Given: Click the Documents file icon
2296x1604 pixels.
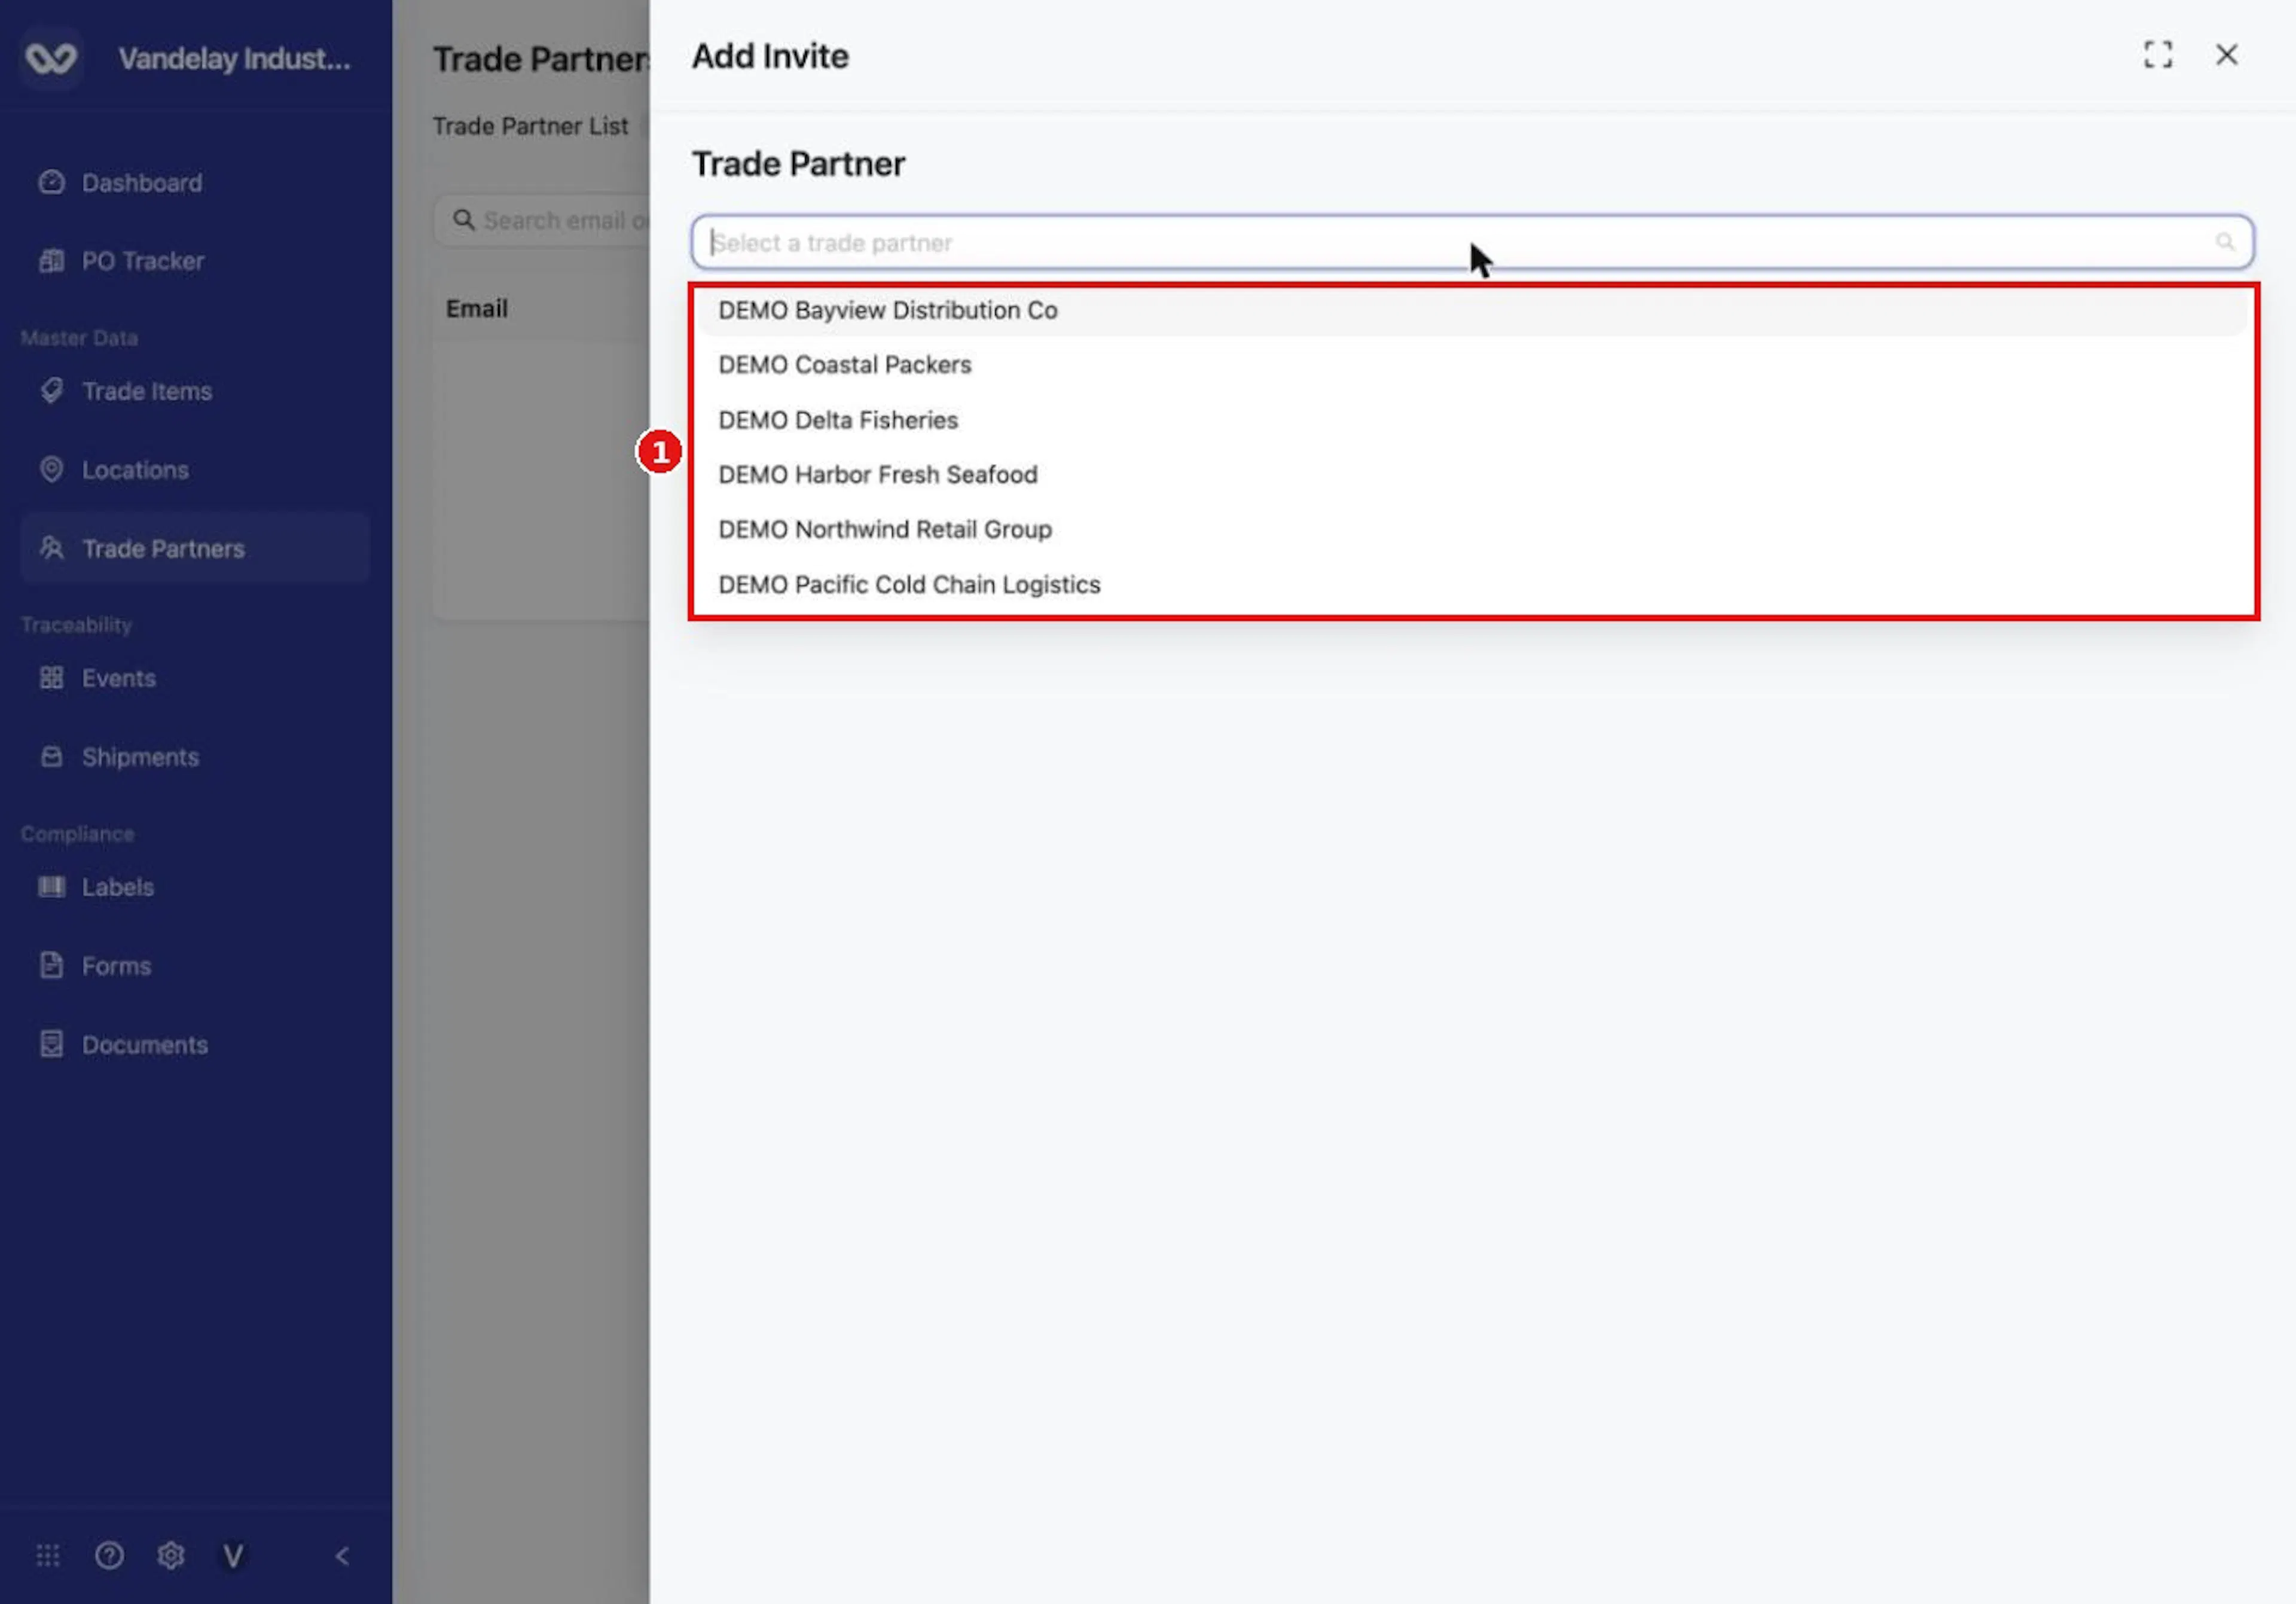Looking at the screenshot, I should point(51,1045).
